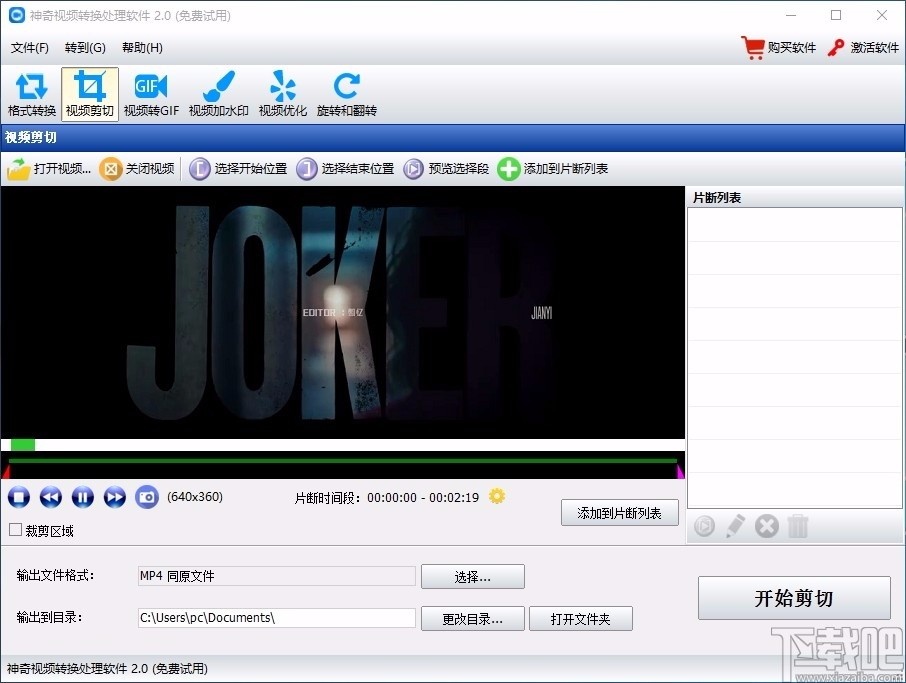
Task: Stop video playback
Action: pyautogui.click(x=18, y=497)
